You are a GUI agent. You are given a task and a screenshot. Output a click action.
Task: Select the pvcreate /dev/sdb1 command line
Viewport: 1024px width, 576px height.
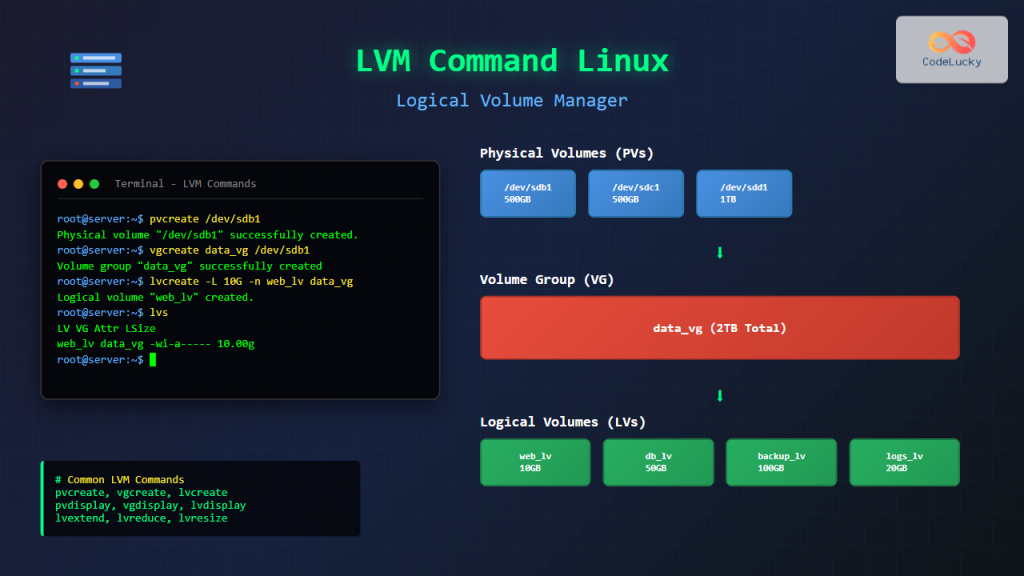[x=200, y=218]
